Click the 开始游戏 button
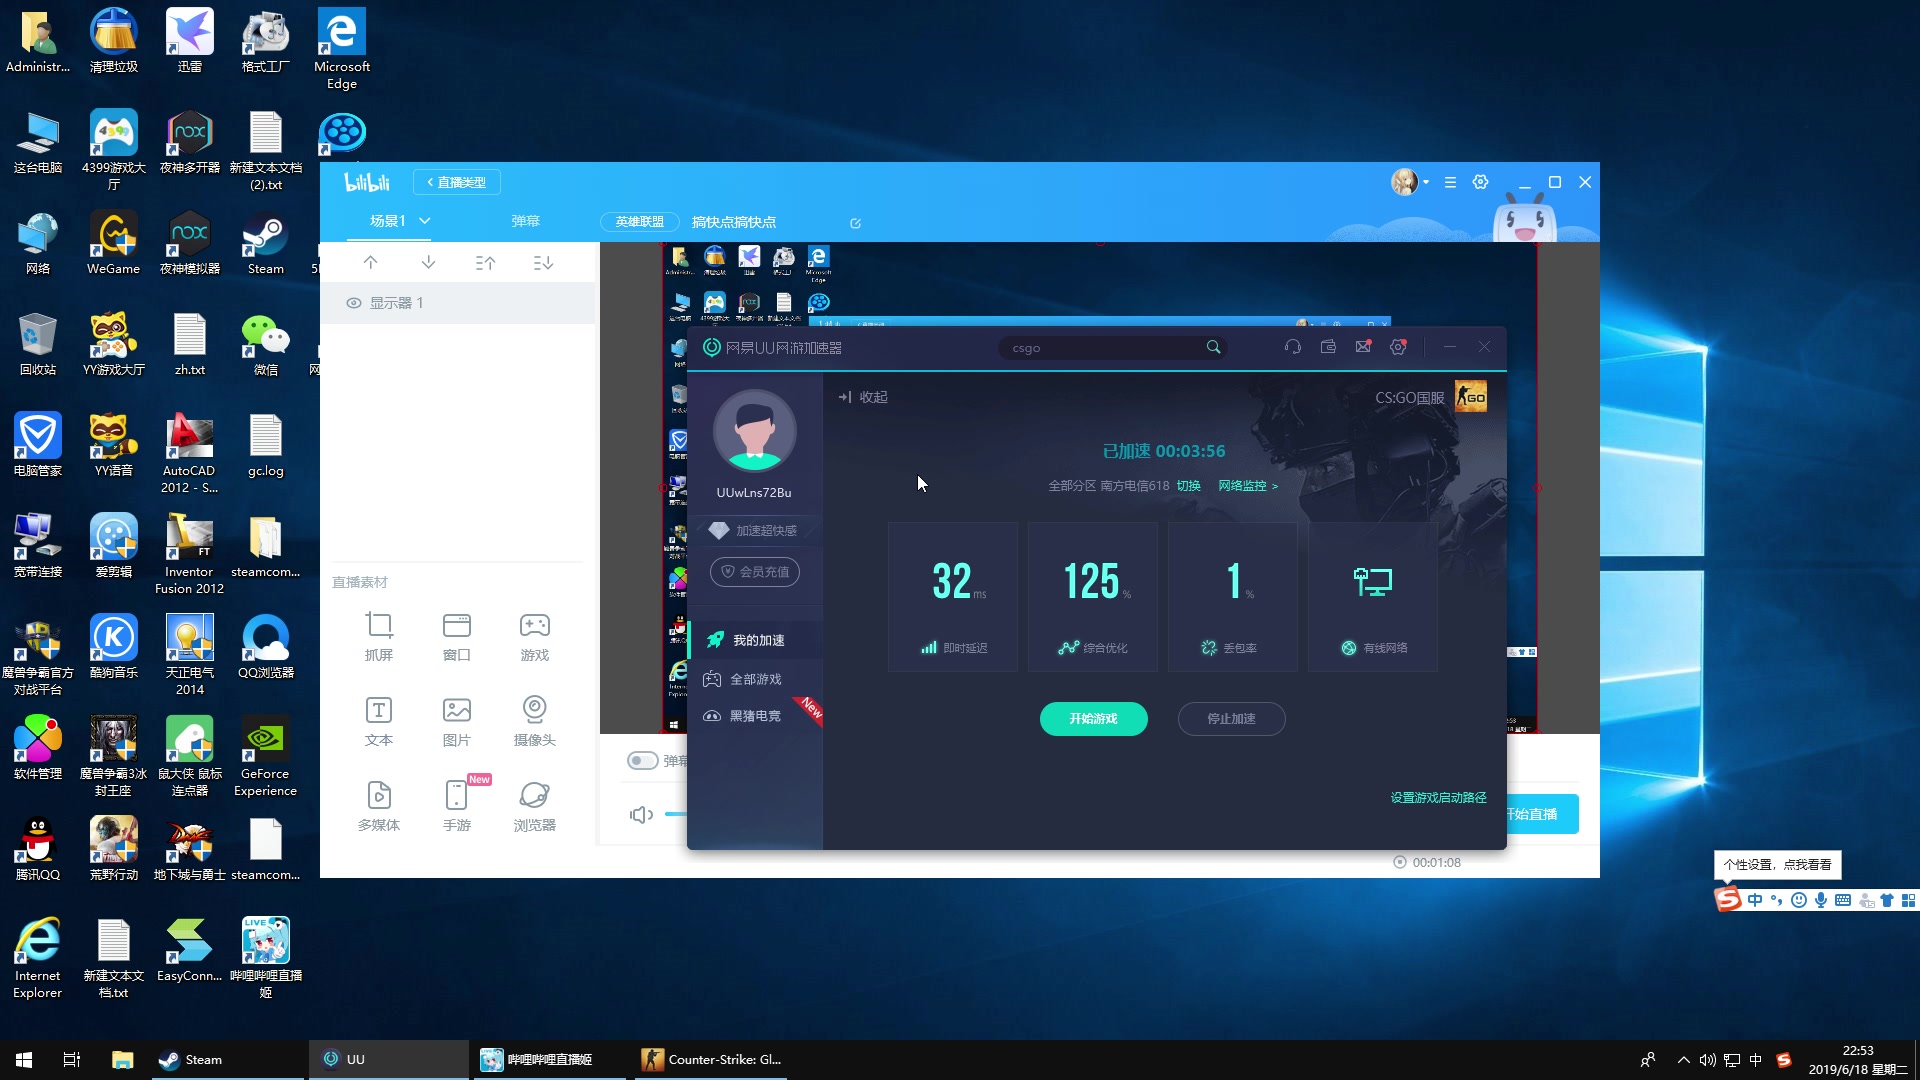This screenshot has height=1080, width=1920. click(x=1093, y=719)
